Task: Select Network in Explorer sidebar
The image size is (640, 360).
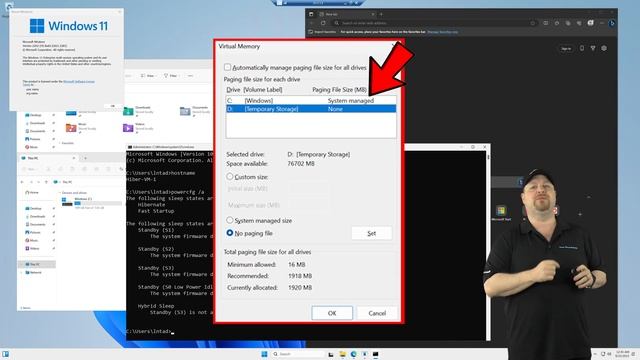Action: 33,272
